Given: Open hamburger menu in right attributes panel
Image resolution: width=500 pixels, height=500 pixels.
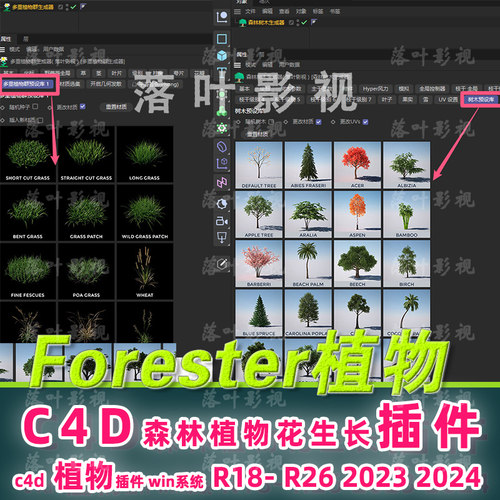Looking at the screenshot, I should 238,65.
